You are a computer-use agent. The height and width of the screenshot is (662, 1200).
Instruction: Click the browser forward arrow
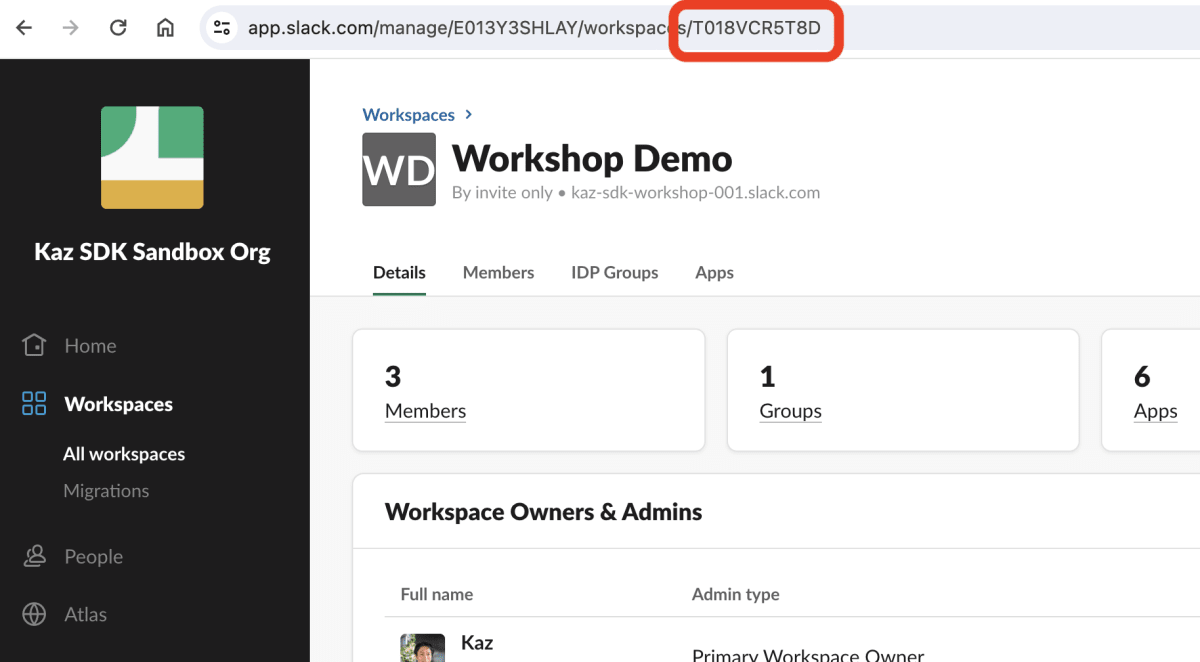(70, 28)
